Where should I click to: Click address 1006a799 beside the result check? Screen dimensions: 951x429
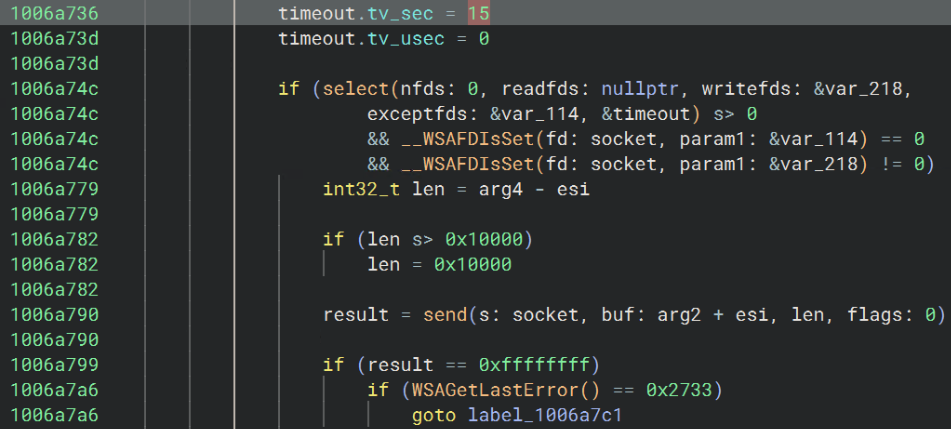(x=55, y=365)
